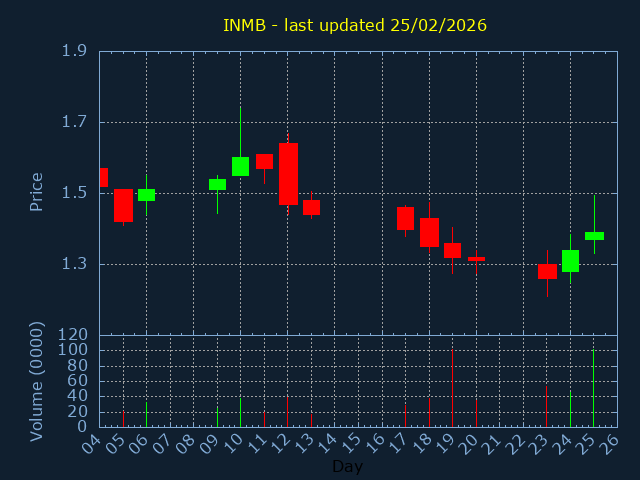
Task: Click the tall red volume bar on day 19
Action: pyautogui.click(x=452, y=388)
